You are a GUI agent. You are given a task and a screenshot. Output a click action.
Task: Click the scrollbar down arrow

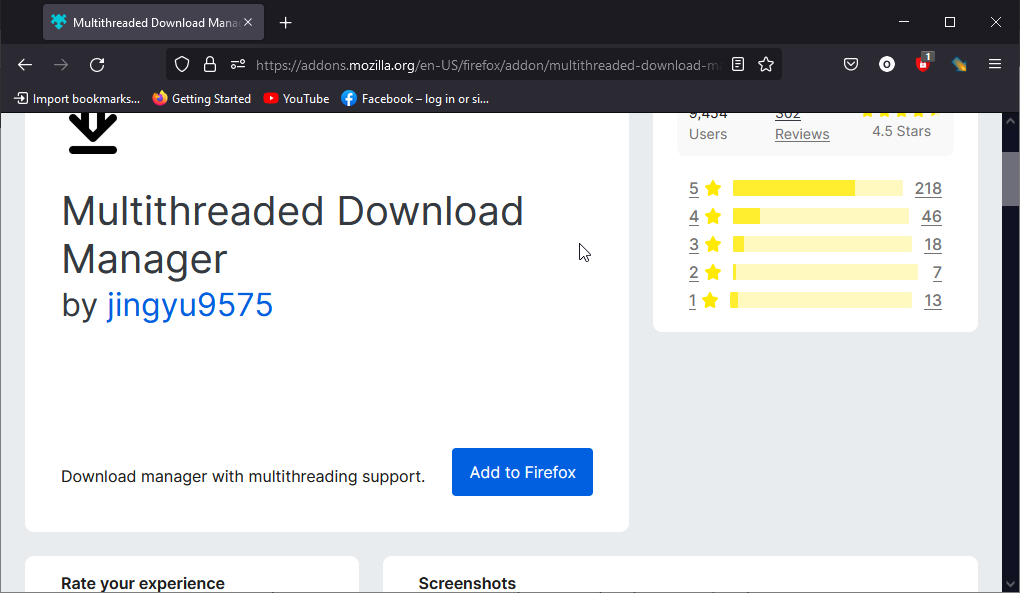pos(1010,585)
